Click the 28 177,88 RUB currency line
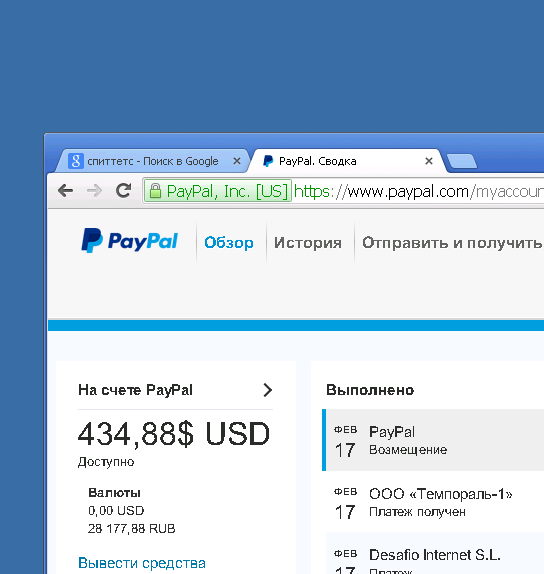 coord(131,529)
